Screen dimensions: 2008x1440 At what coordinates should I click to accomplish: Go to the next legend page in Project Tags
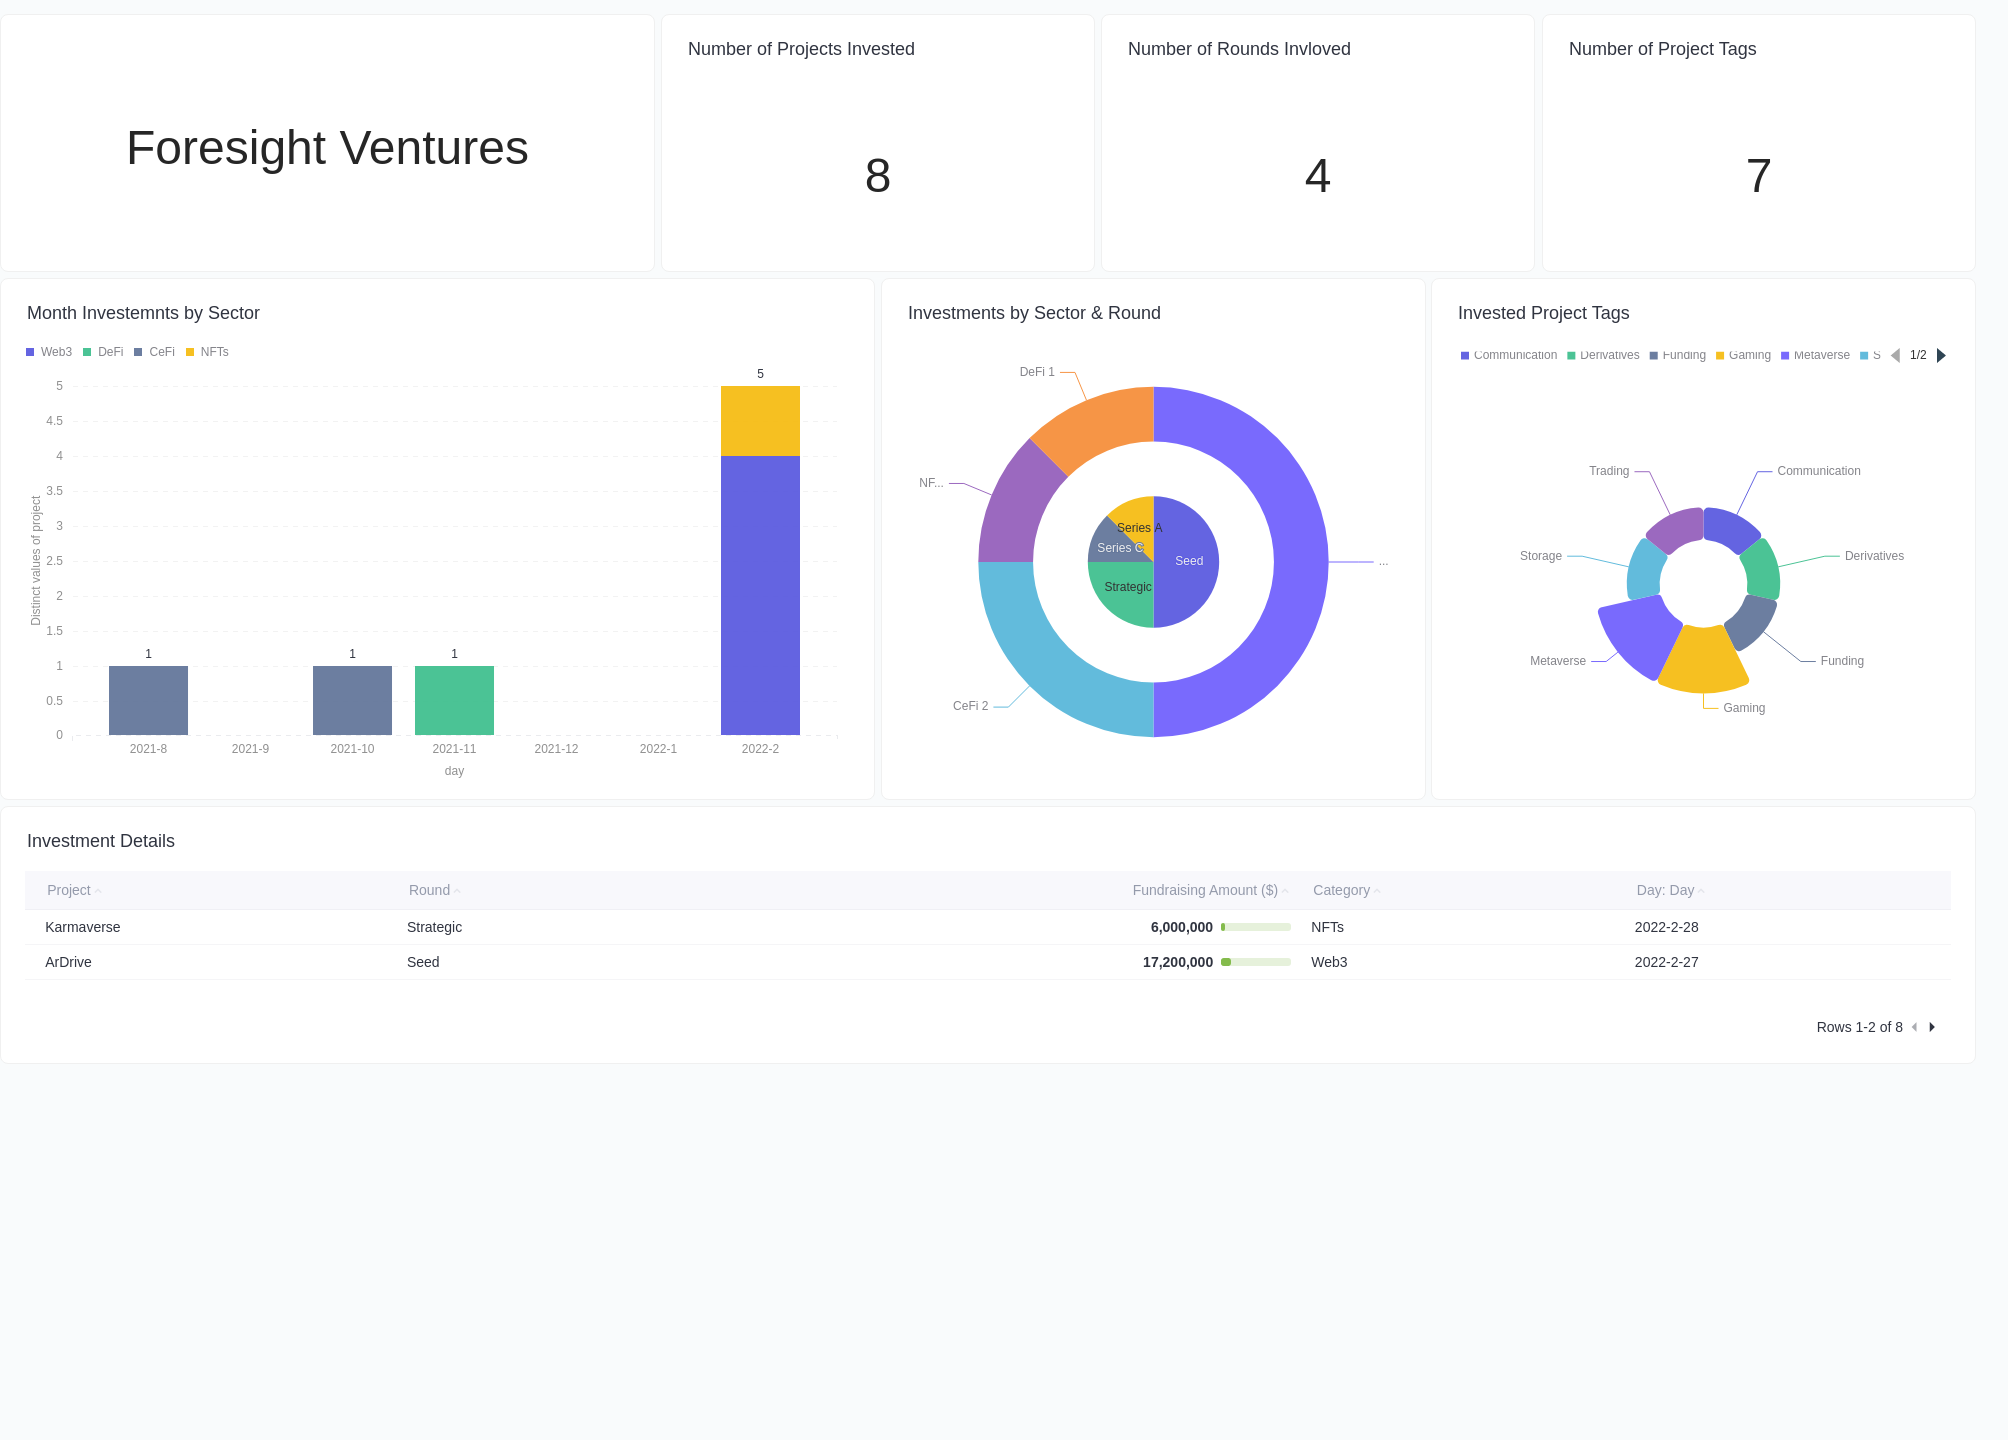1941,355
